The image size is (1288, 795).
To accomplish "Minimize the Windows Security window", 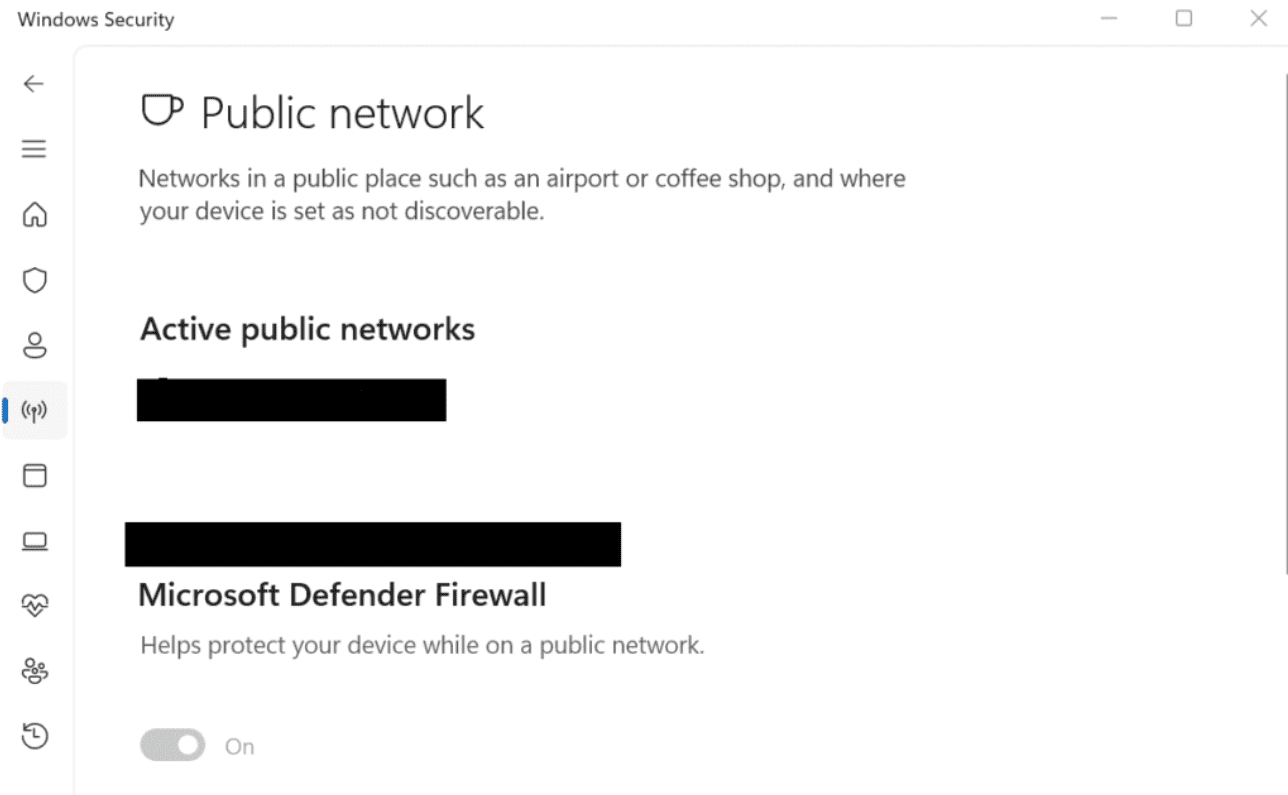I will click(1109, 18).
